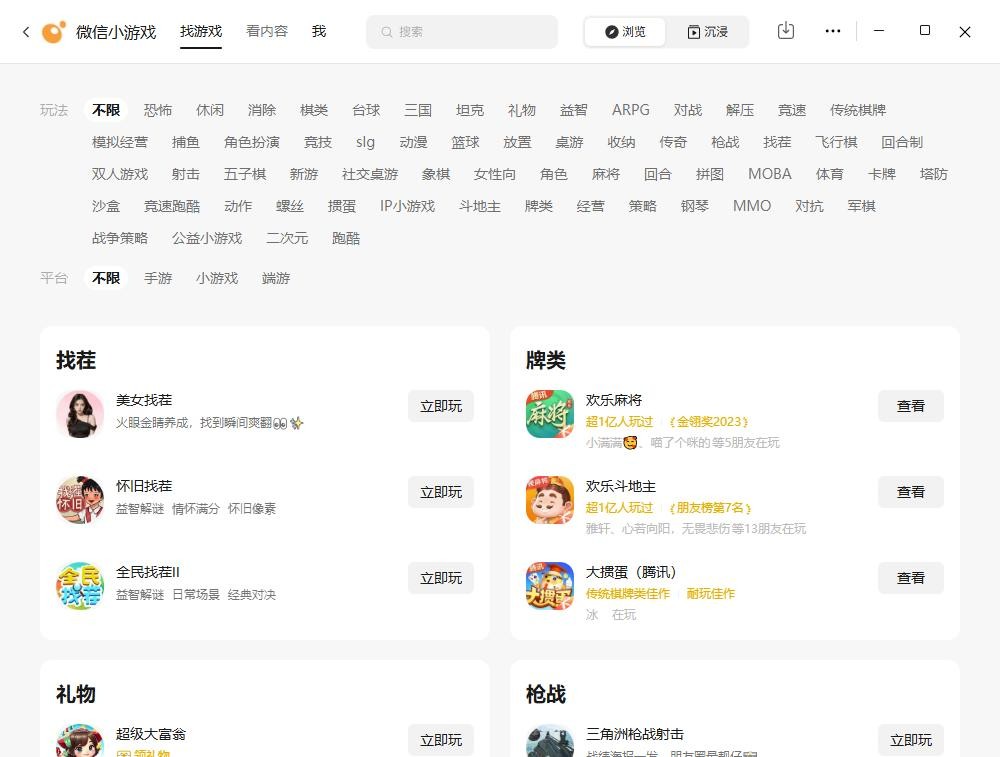Select the 塔防 gameplay tag
1000x757 pixels.
934,174
